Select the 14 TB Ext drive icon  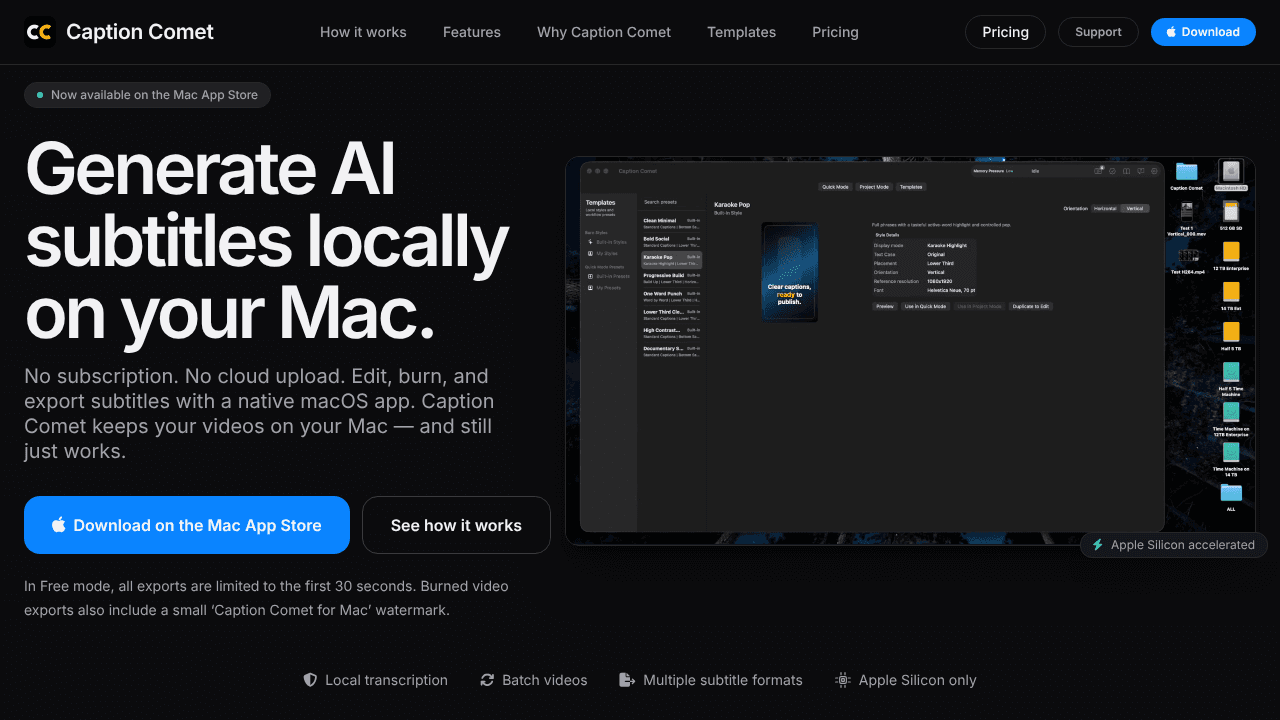(x=1231, y=291)
